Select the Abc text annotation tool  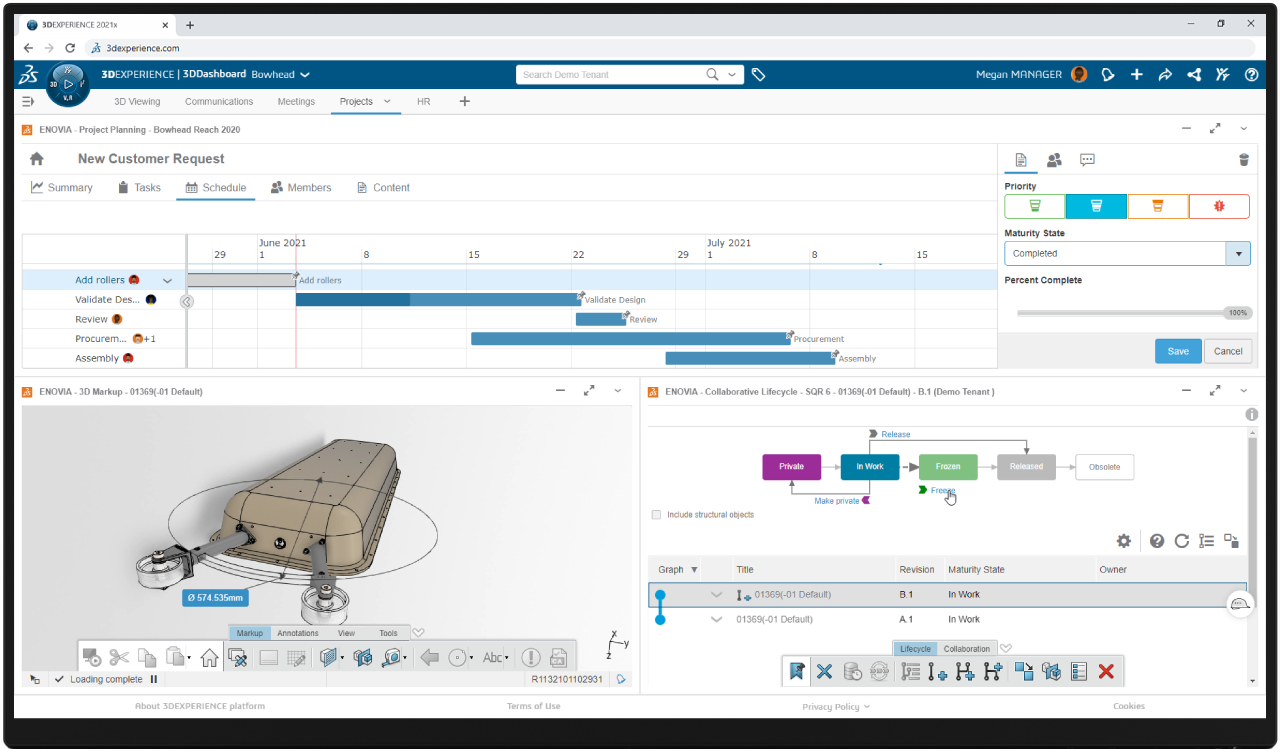pos(494,657)
